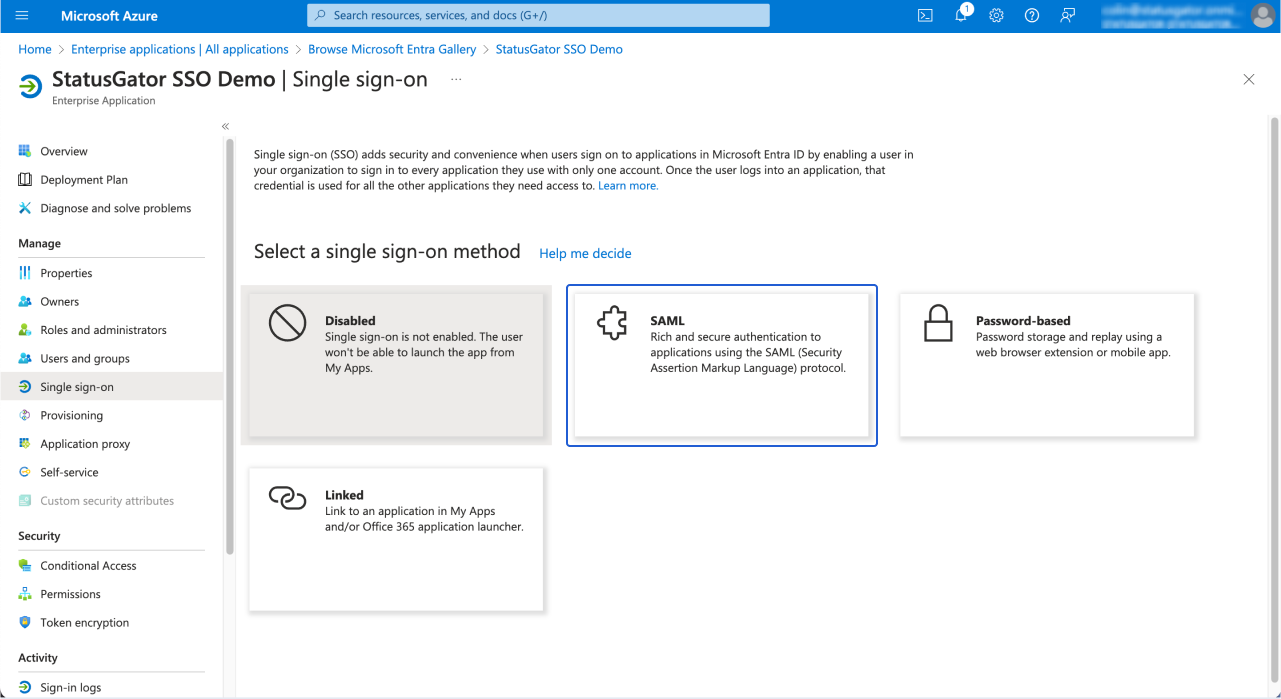Screen dimensions: 1281x699
Task: Click Help me decide link
Action: 585,254
